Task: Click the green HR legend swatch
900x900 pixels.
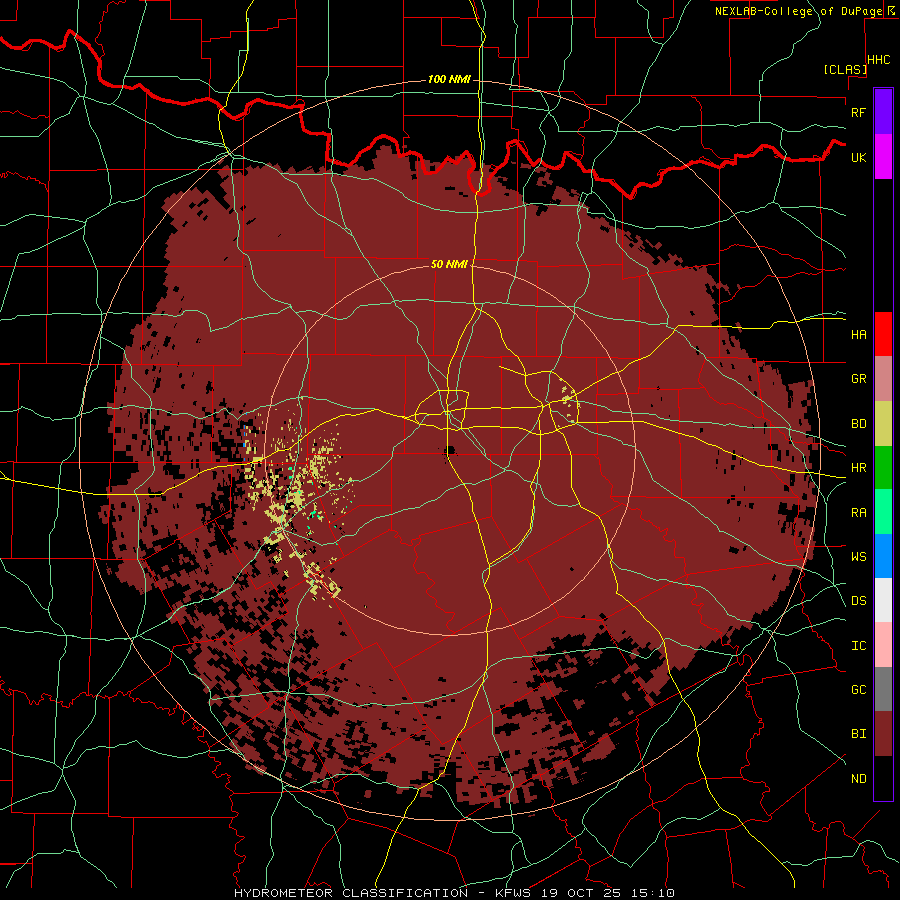Action: (x=883, y=468)
